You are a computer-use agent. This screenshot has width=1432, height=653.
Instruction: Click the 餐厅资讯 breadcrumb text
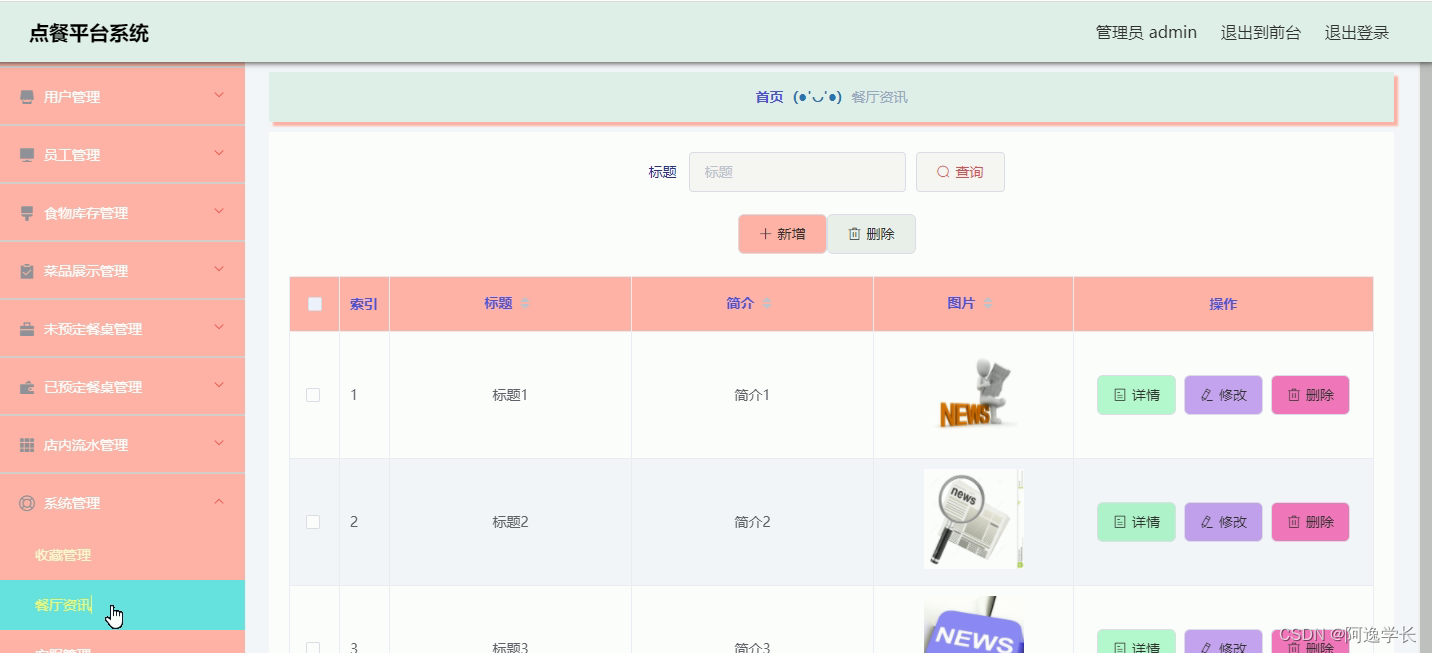[x=880, y=97]
